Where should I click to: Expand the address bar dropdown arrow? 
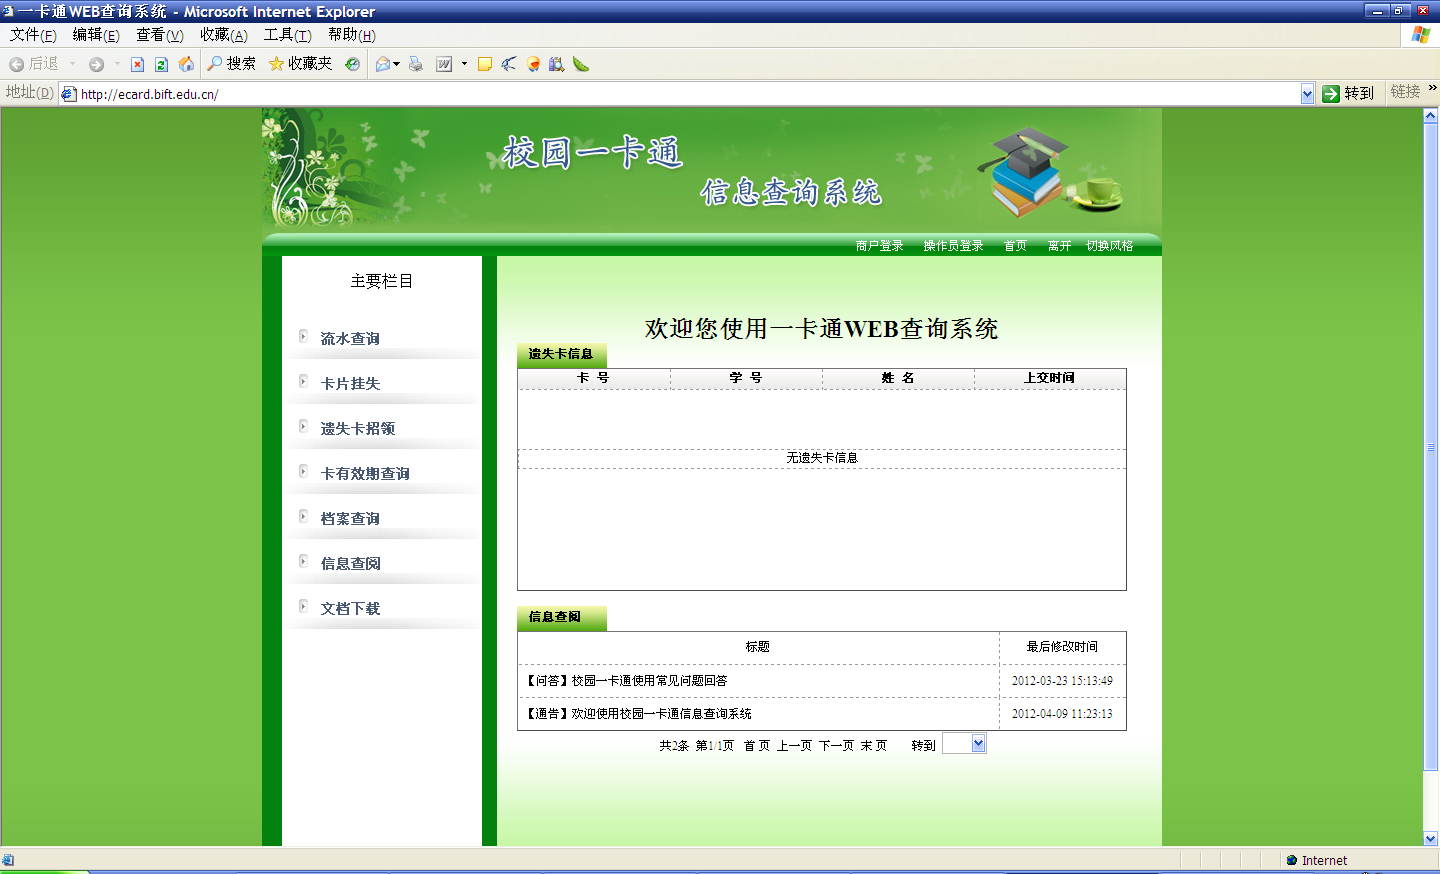pyautogui.click(x=1307, y=94)
